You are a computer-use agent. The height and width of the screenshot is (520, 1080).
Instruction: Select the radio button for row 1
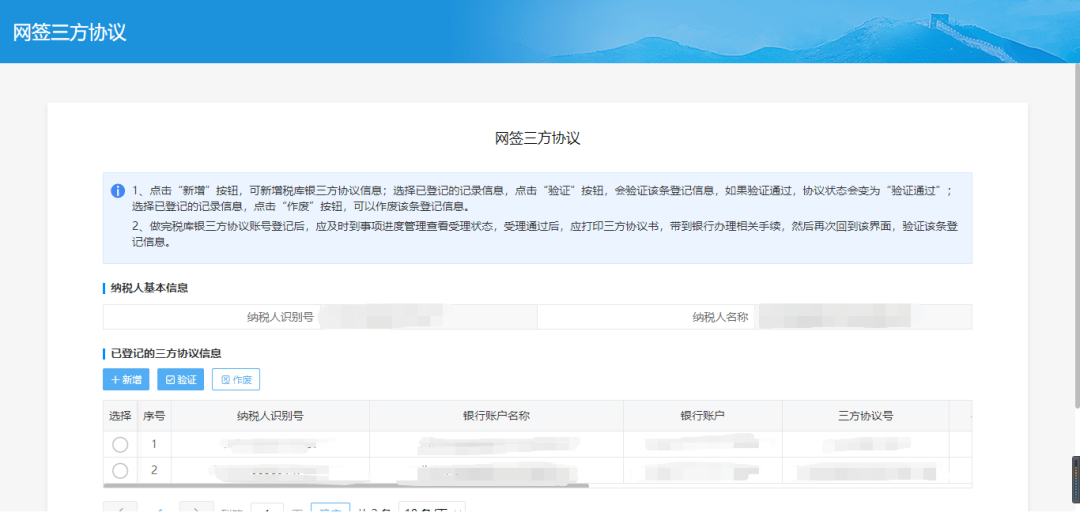[120, 444]
